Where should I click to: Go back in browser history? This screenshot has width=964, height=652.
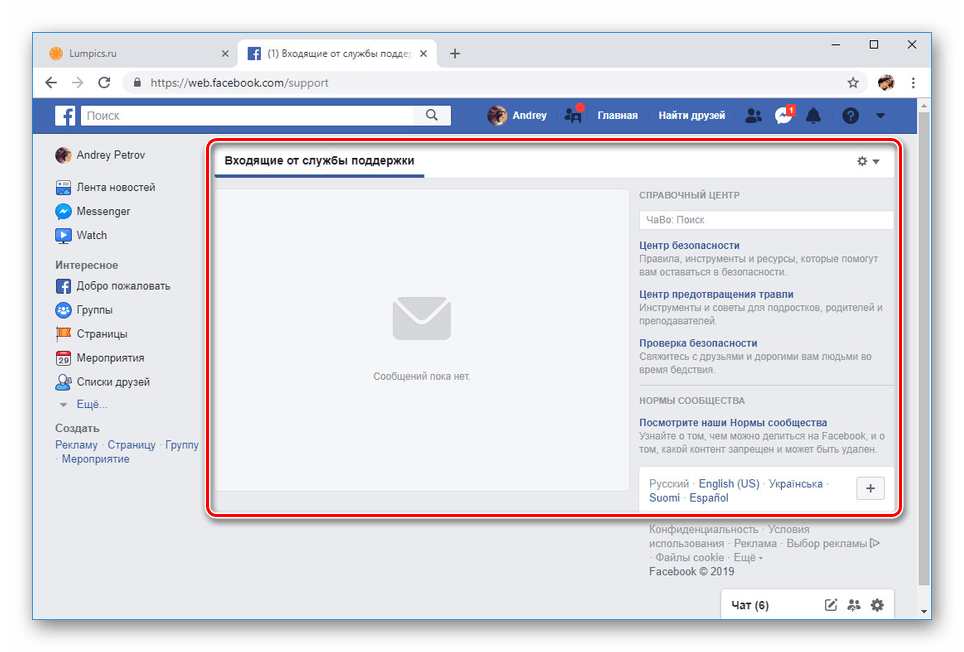pyautogui.click(x=51, y=82)
